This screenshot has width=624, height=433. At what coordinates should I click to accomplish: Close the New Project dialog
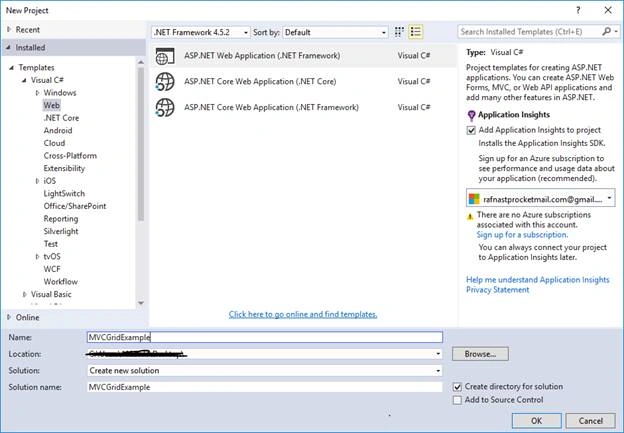pos(608,10)
